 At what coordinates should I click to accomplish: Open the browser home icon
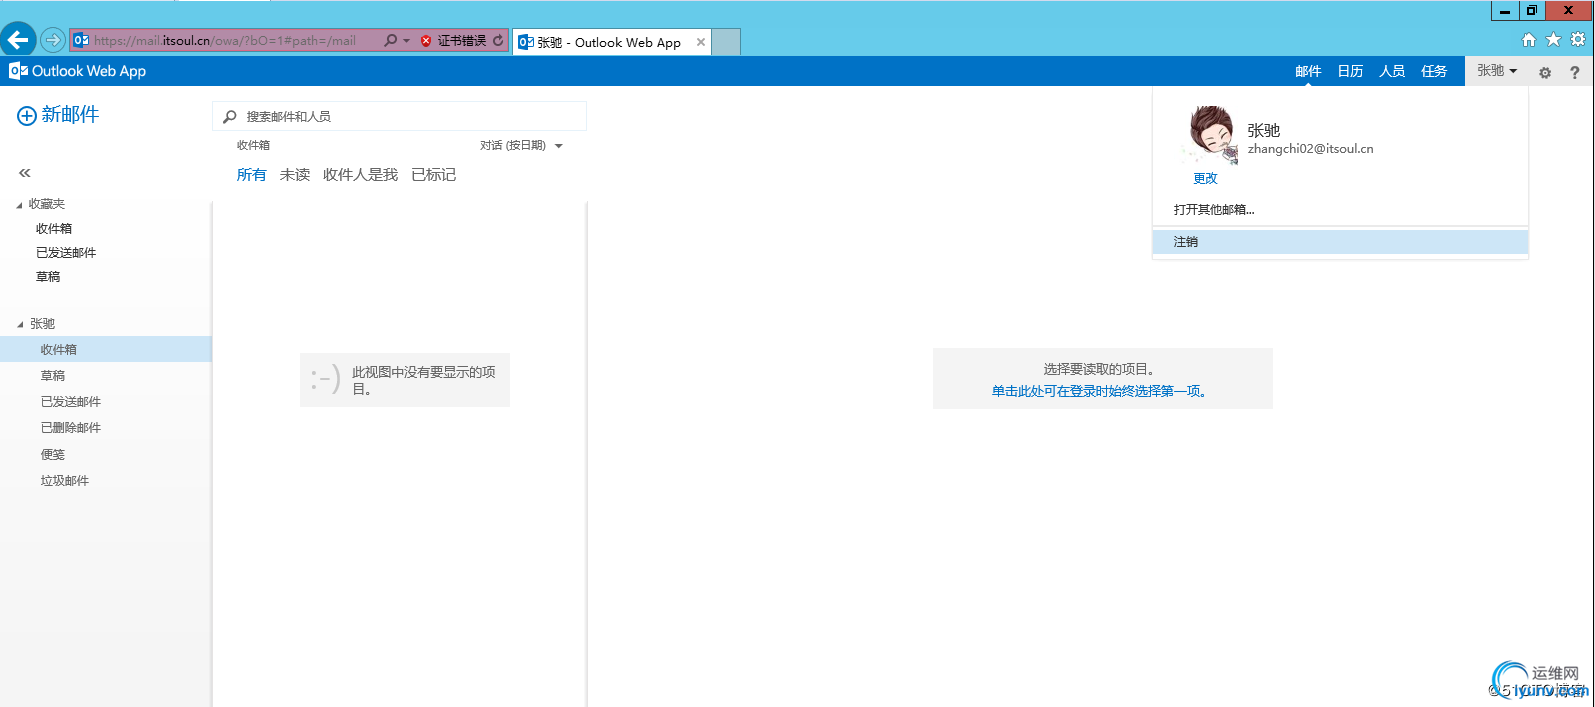1529,40
